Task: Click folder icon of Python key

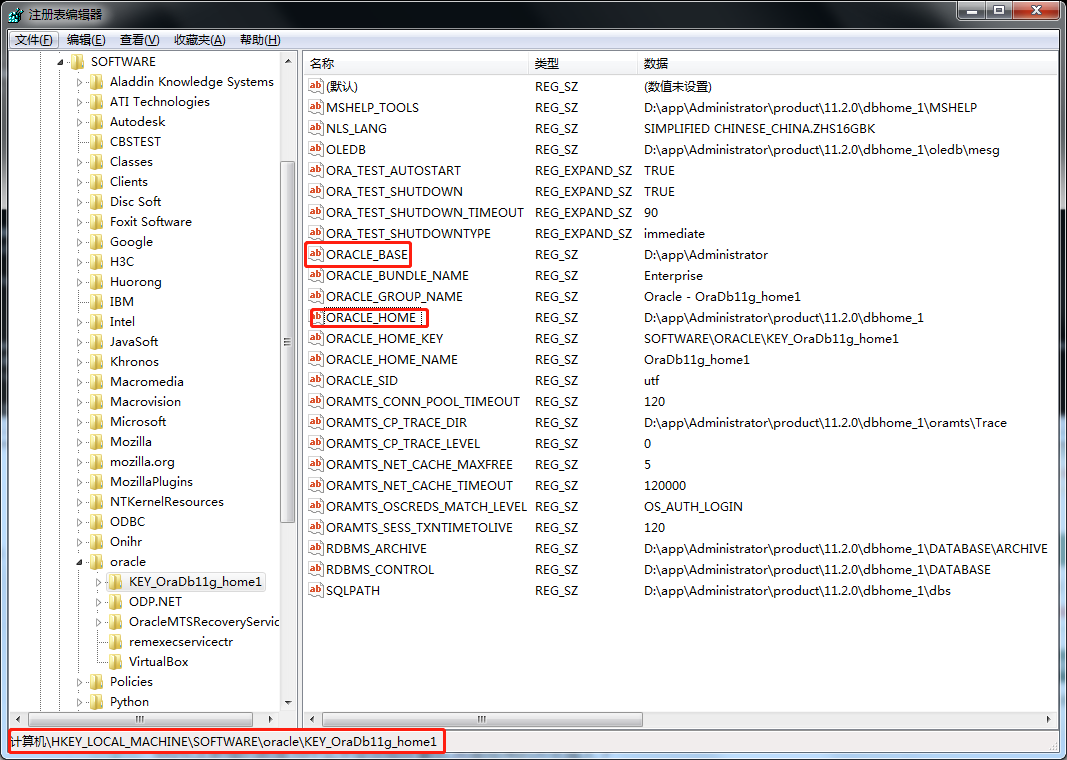Action: click(97, 701)
